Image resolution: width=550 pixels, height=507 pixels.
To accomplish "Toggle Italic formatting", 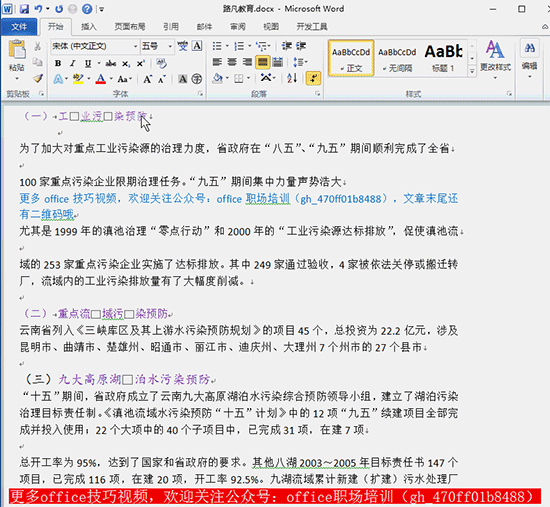I will click(73, 64).
